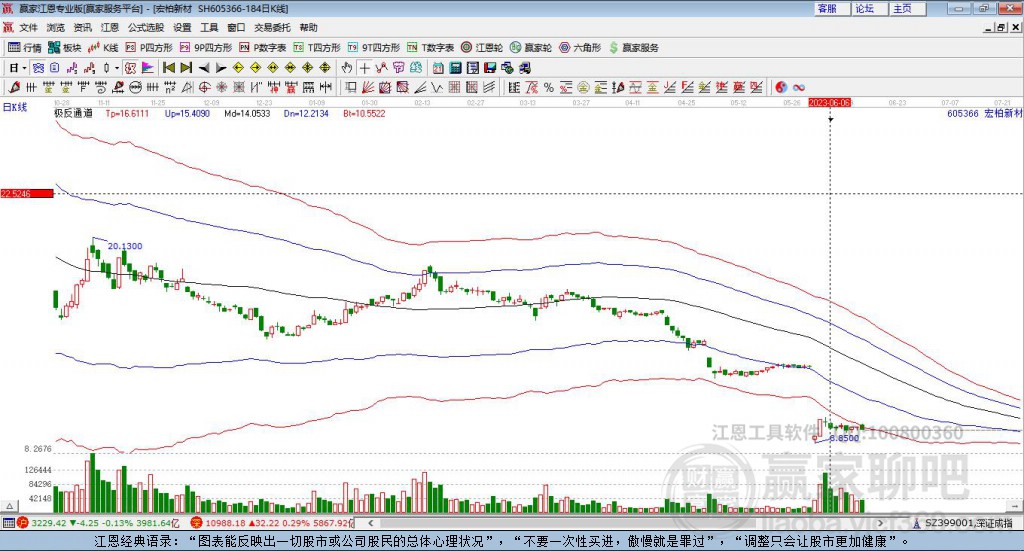This screenshot has width=1024, height=551.
Task: Jump to last bar with skip-forward arrow
Action: [186, 67]
